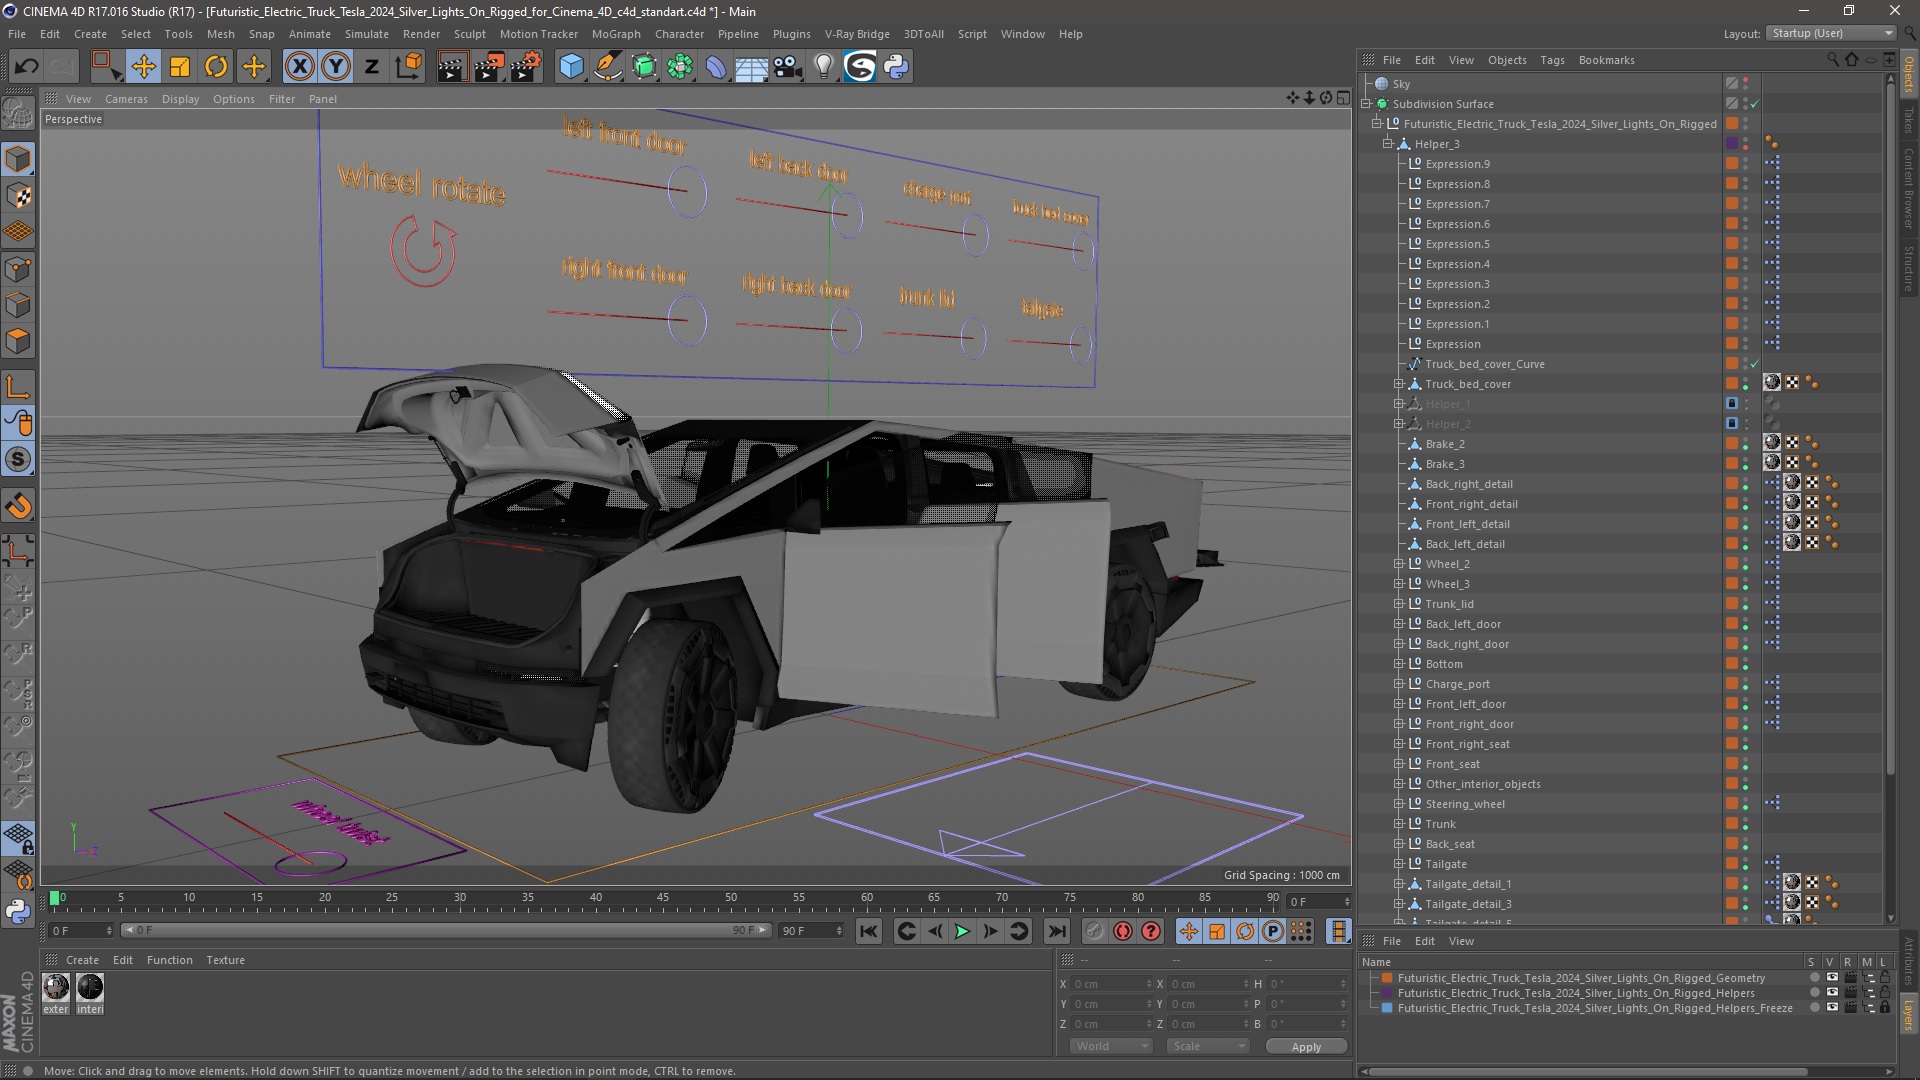Select the Move tool
1920x1080 pixels.
coord(143,67)
